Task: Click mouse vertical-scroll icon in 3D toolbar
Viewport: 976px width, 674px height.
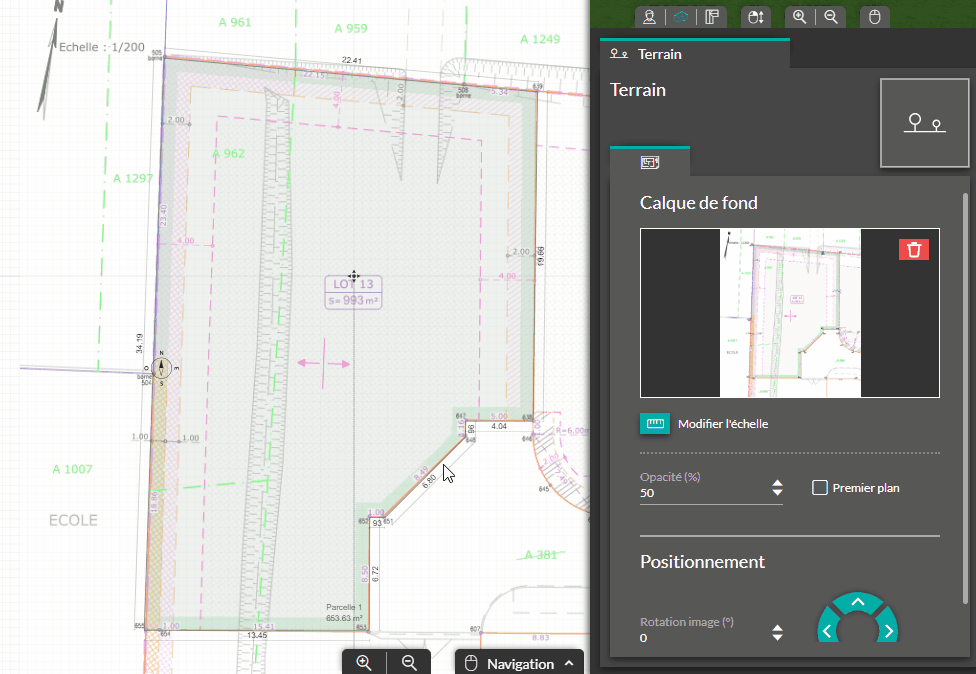Action: [756, 16]
